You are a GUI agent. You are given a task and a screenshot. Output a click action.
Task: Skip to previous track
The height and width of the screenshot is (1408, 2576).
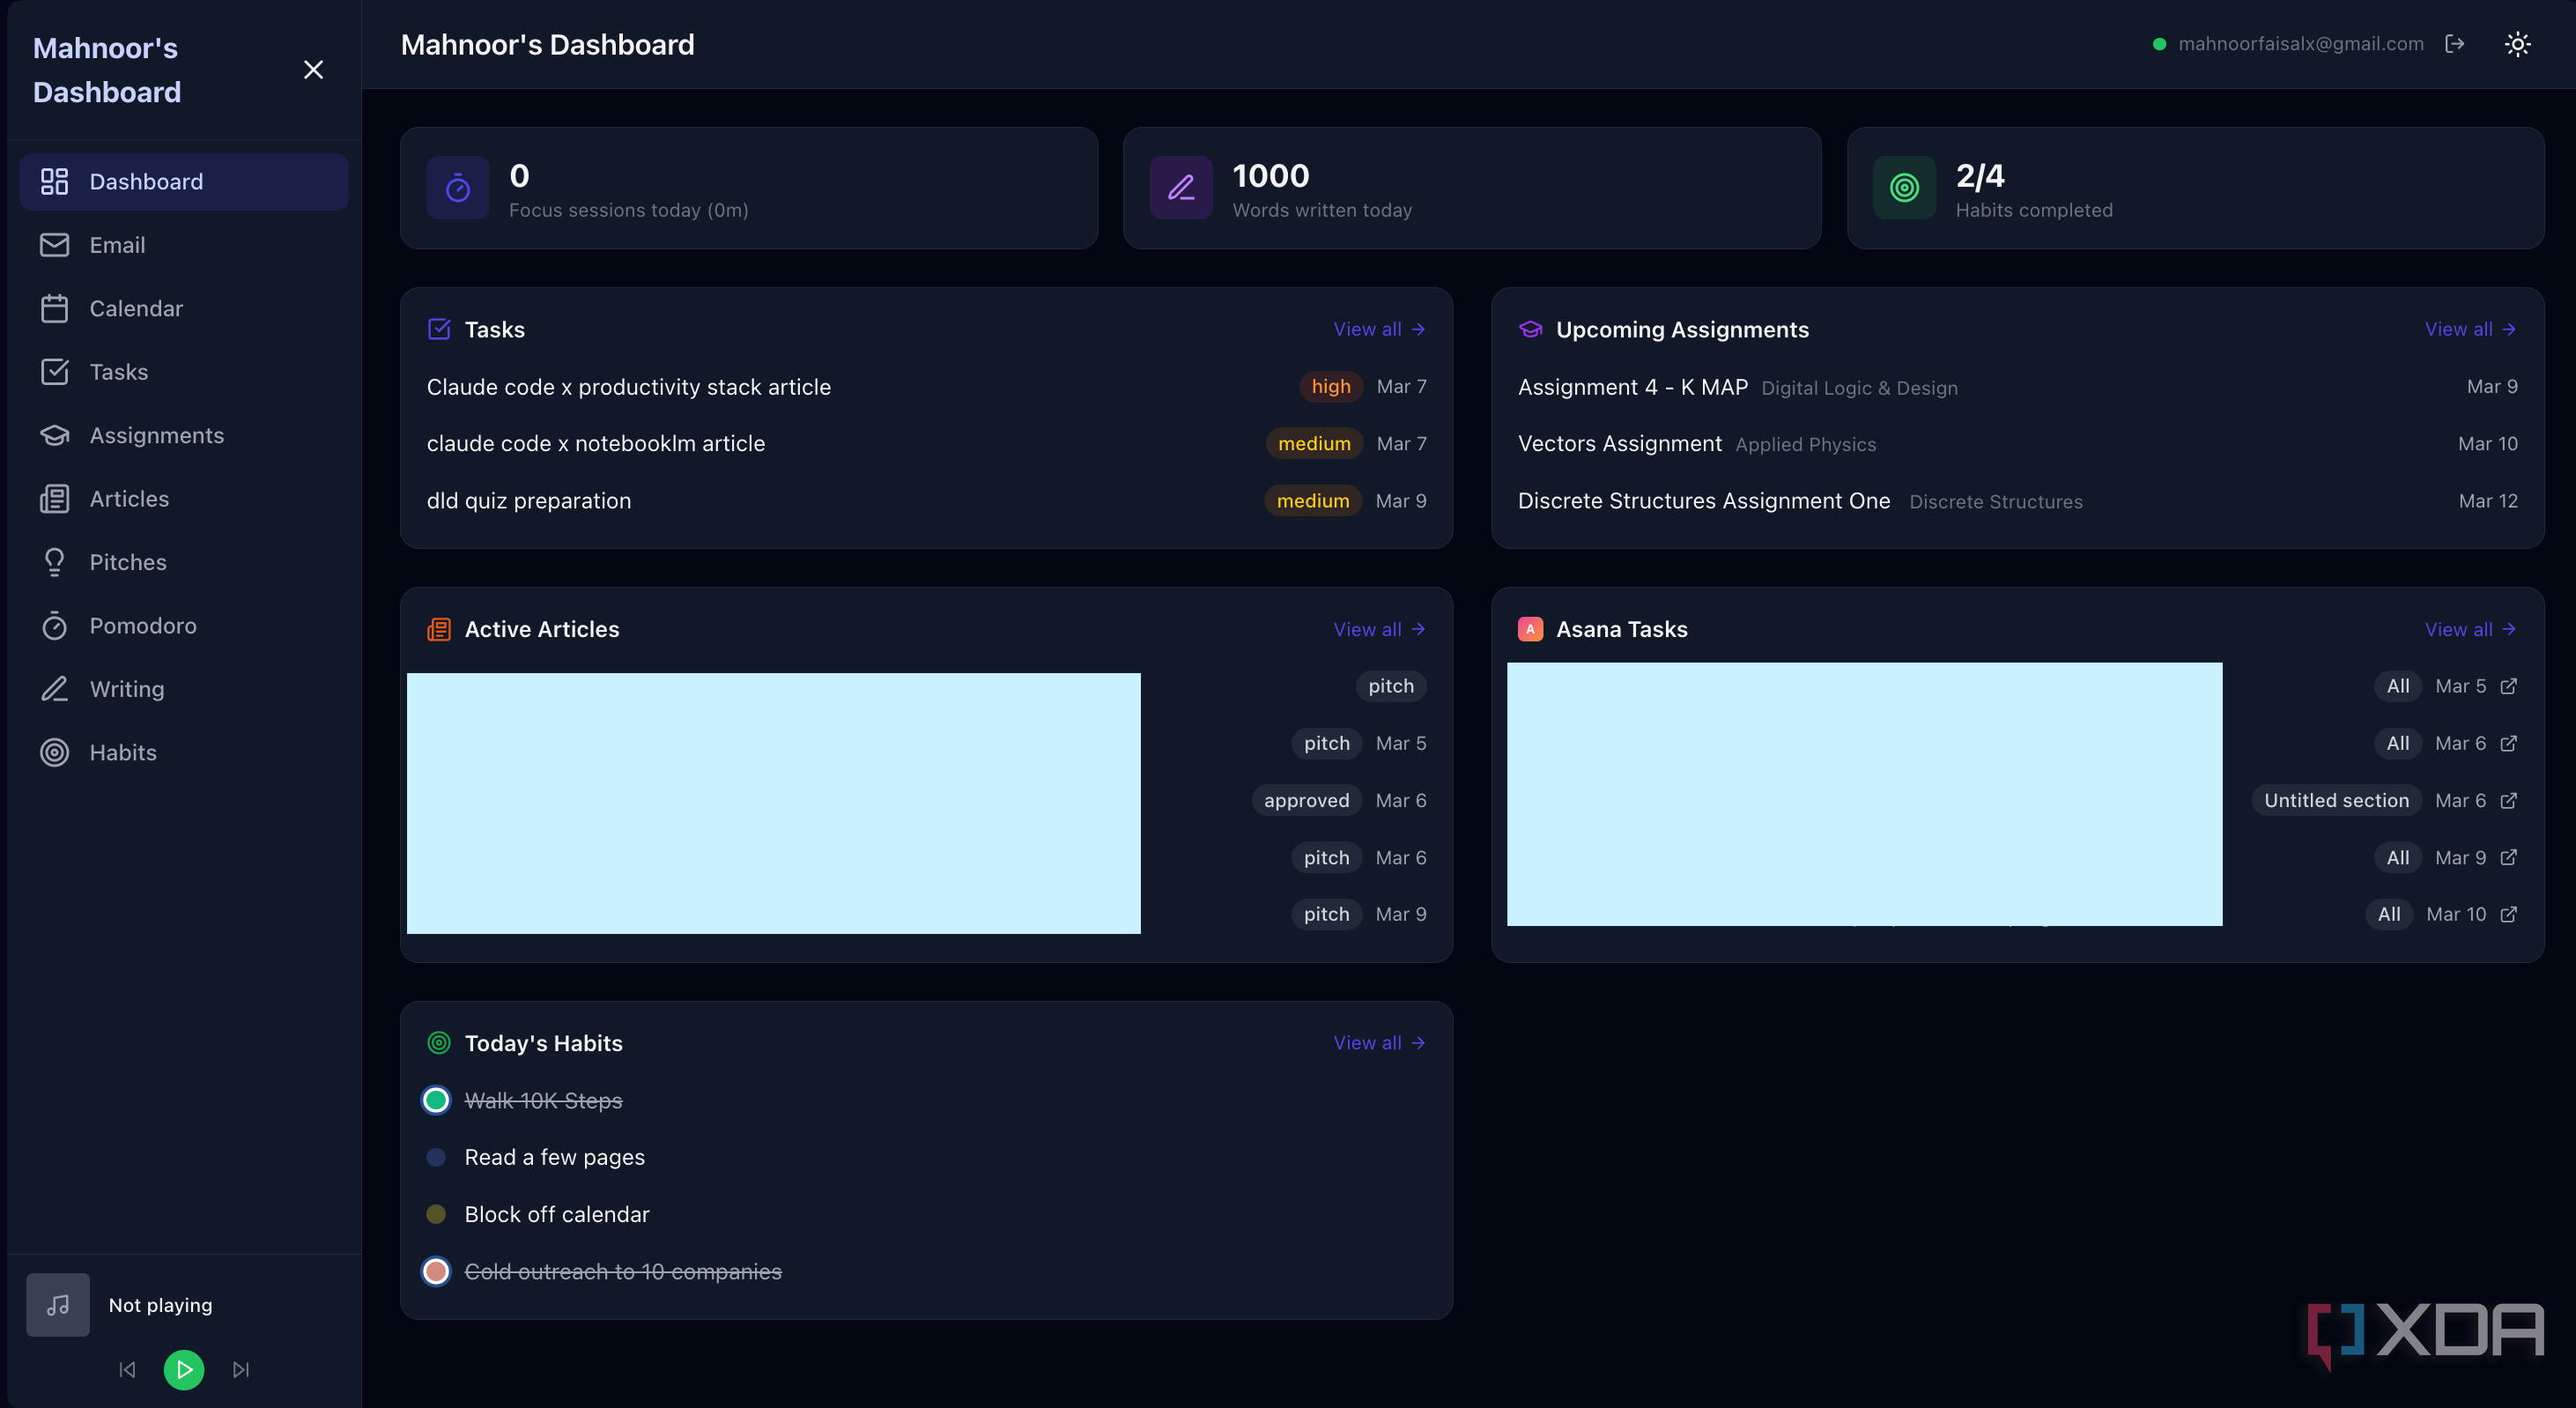pos(127,1370)
